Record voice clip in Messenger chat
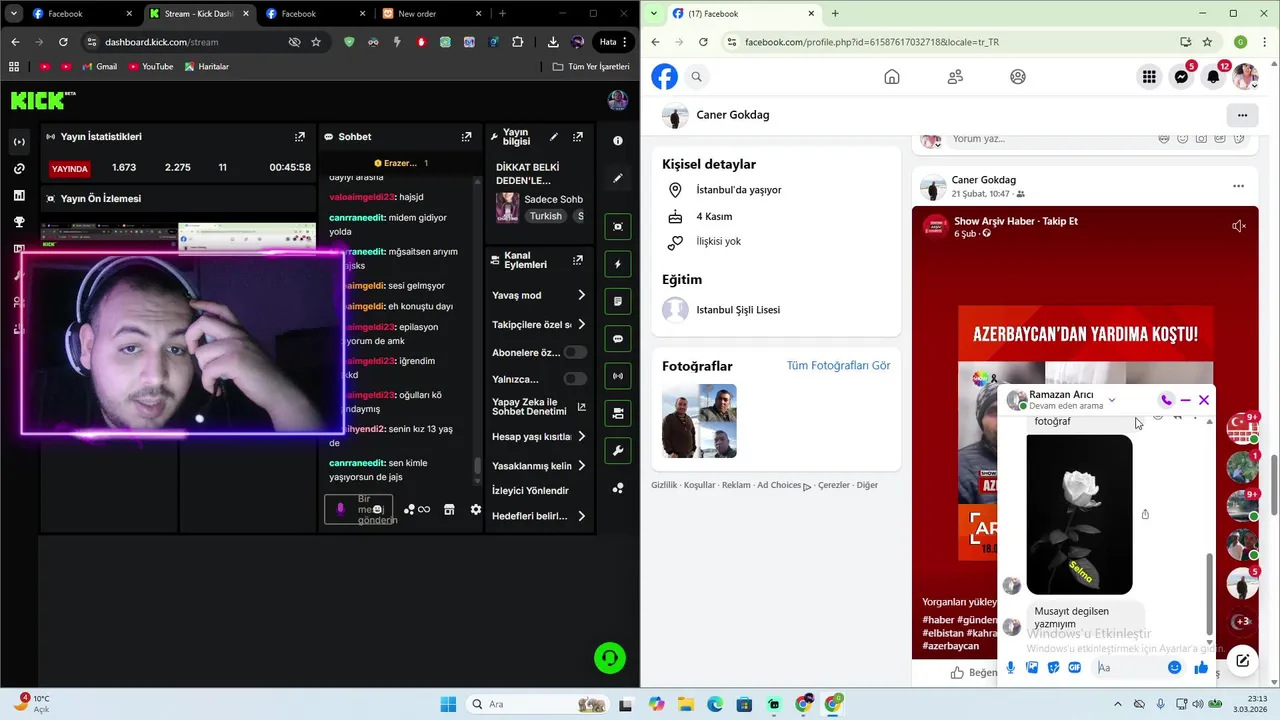Image resolution: width=1280 pixels, height=720 pixels. pyautogui.click(x=1011, y=668)
